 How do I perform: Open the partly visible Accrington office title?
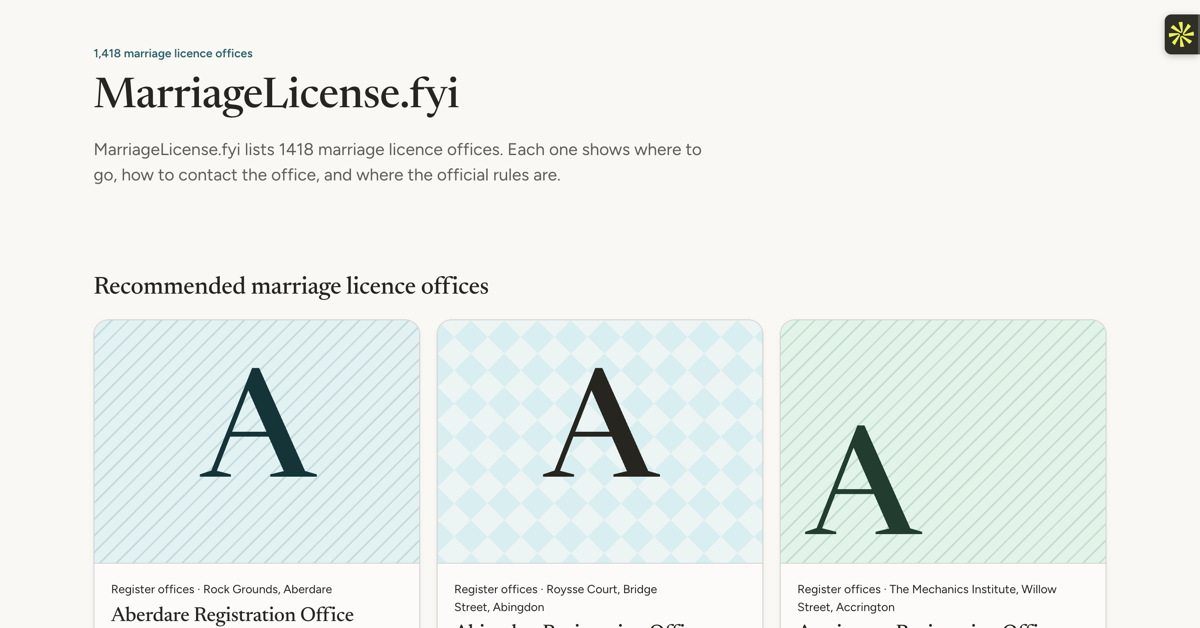(x=920, y=624)
